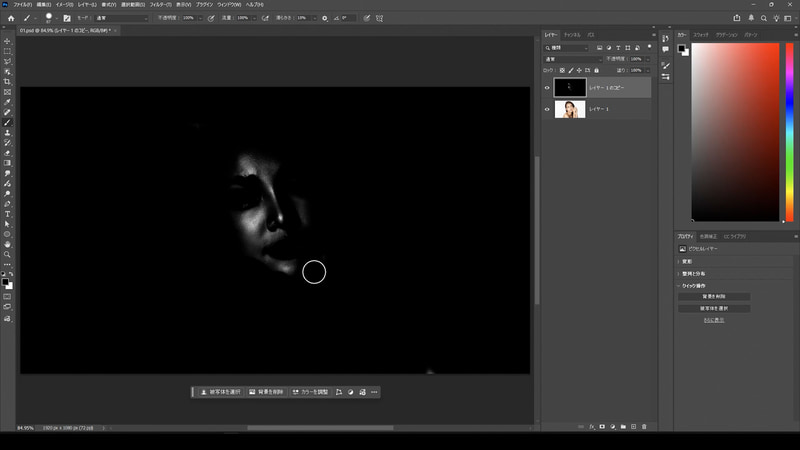Open layer blend mode dropdown
Screen dimensions: 800x450
click(x=573, y=59)
